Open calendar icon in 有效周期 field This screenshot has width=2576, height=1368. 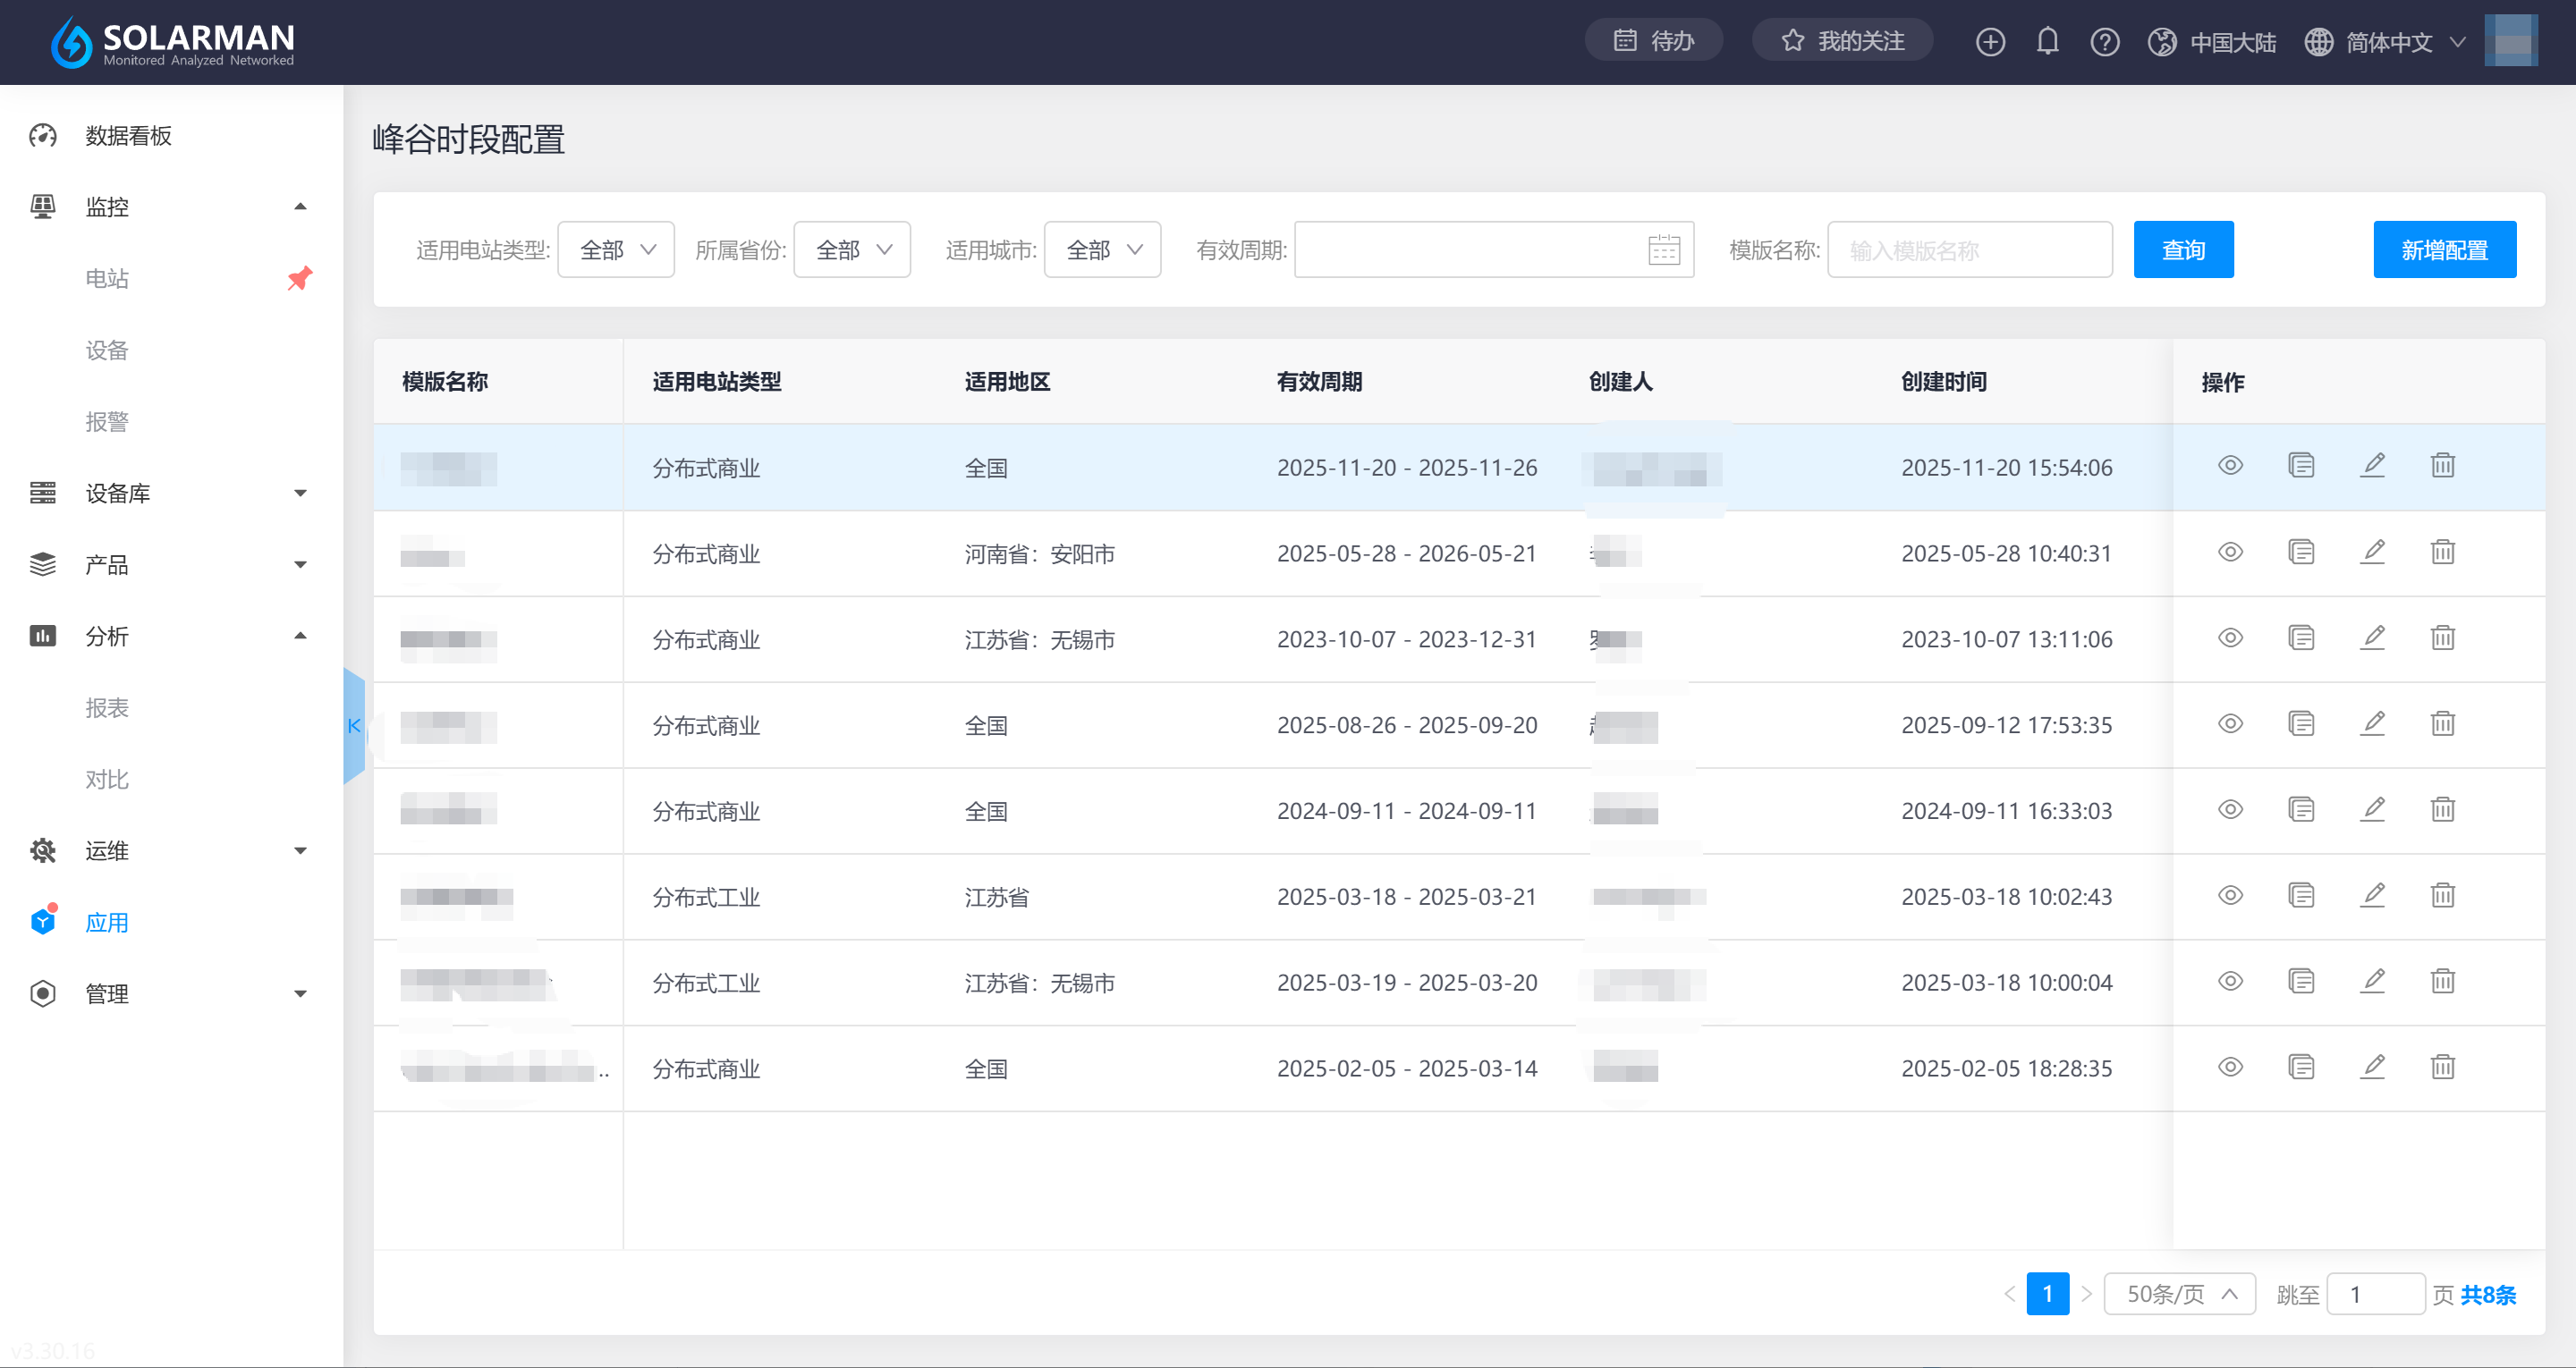[1663, 250]
